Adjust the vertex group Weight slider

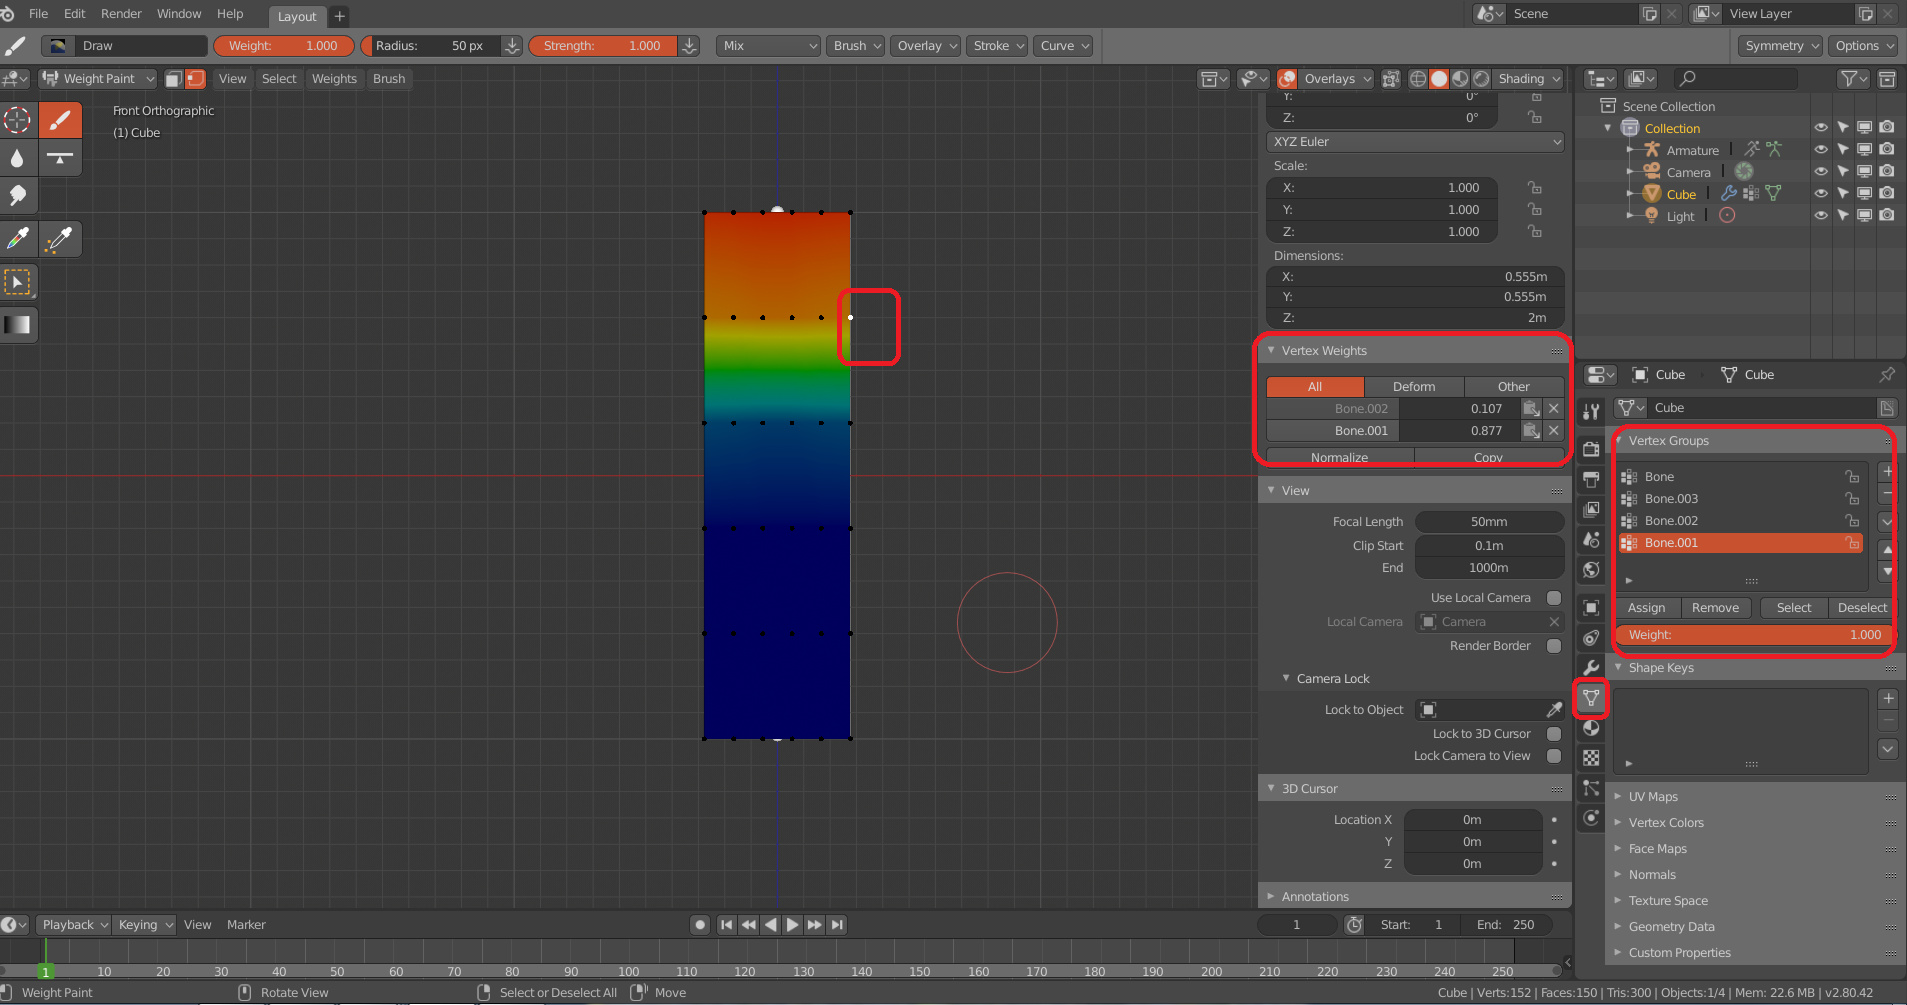pyautogui.click(x=1754, y=635)
